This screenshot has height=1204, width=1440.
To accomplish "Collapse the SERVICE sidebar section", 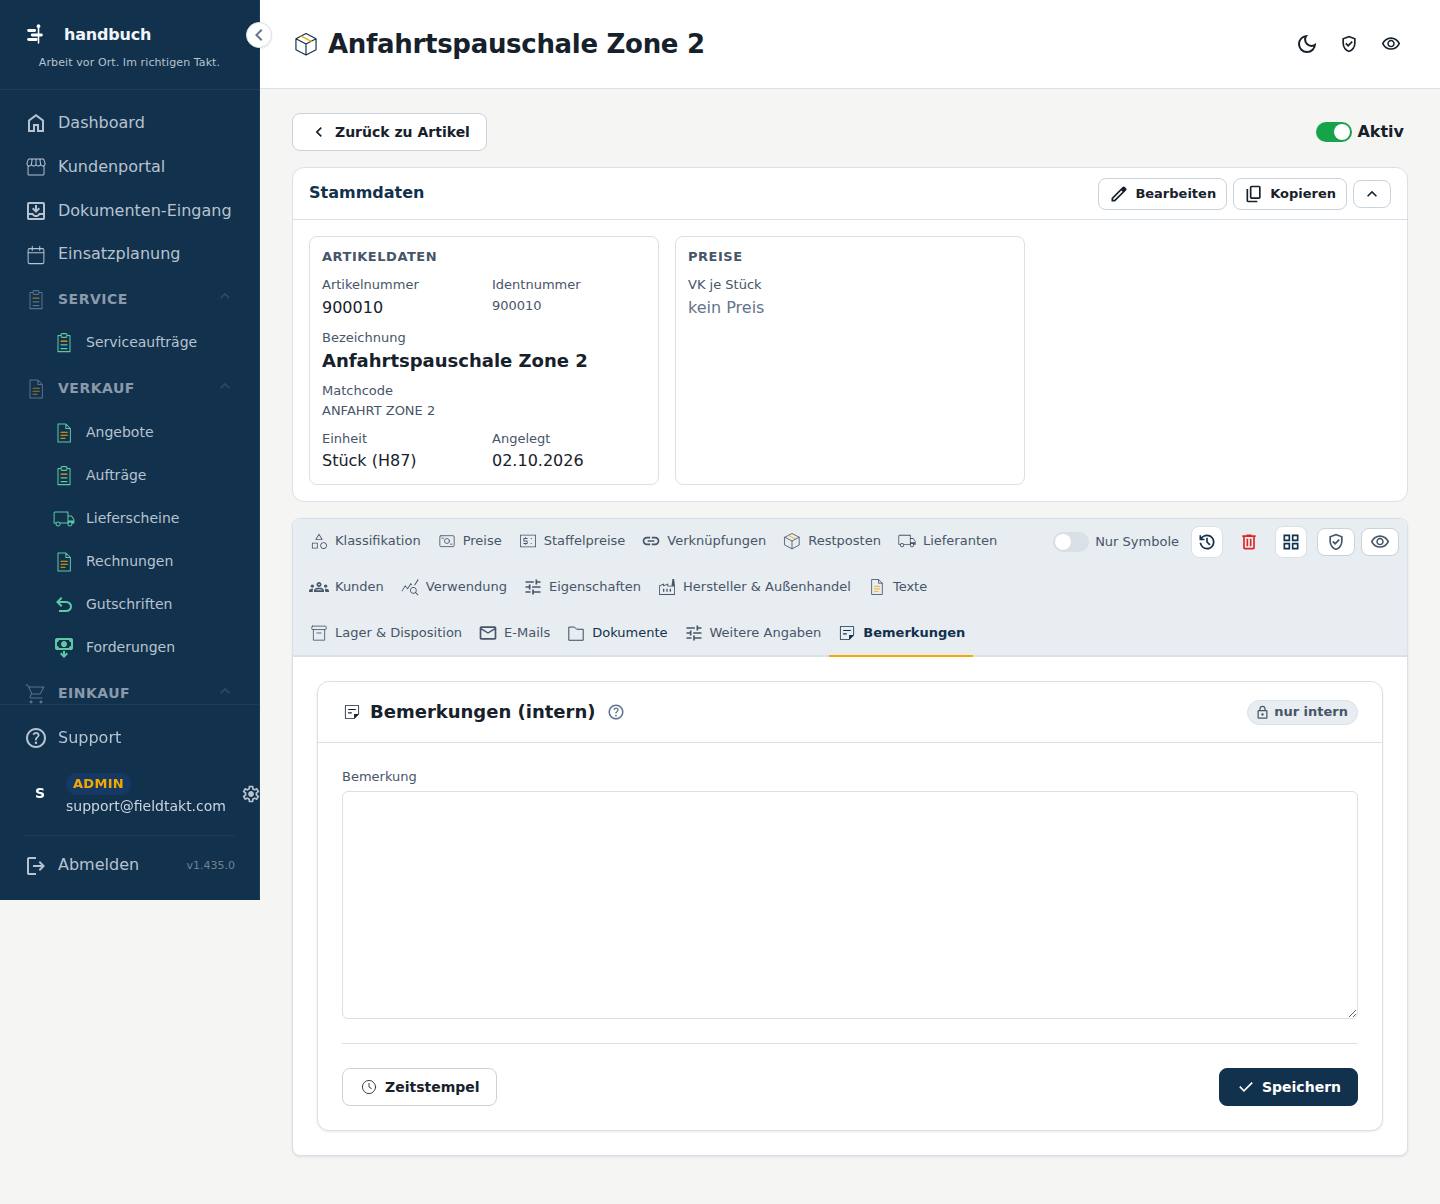I will click(x=225, y=298).
